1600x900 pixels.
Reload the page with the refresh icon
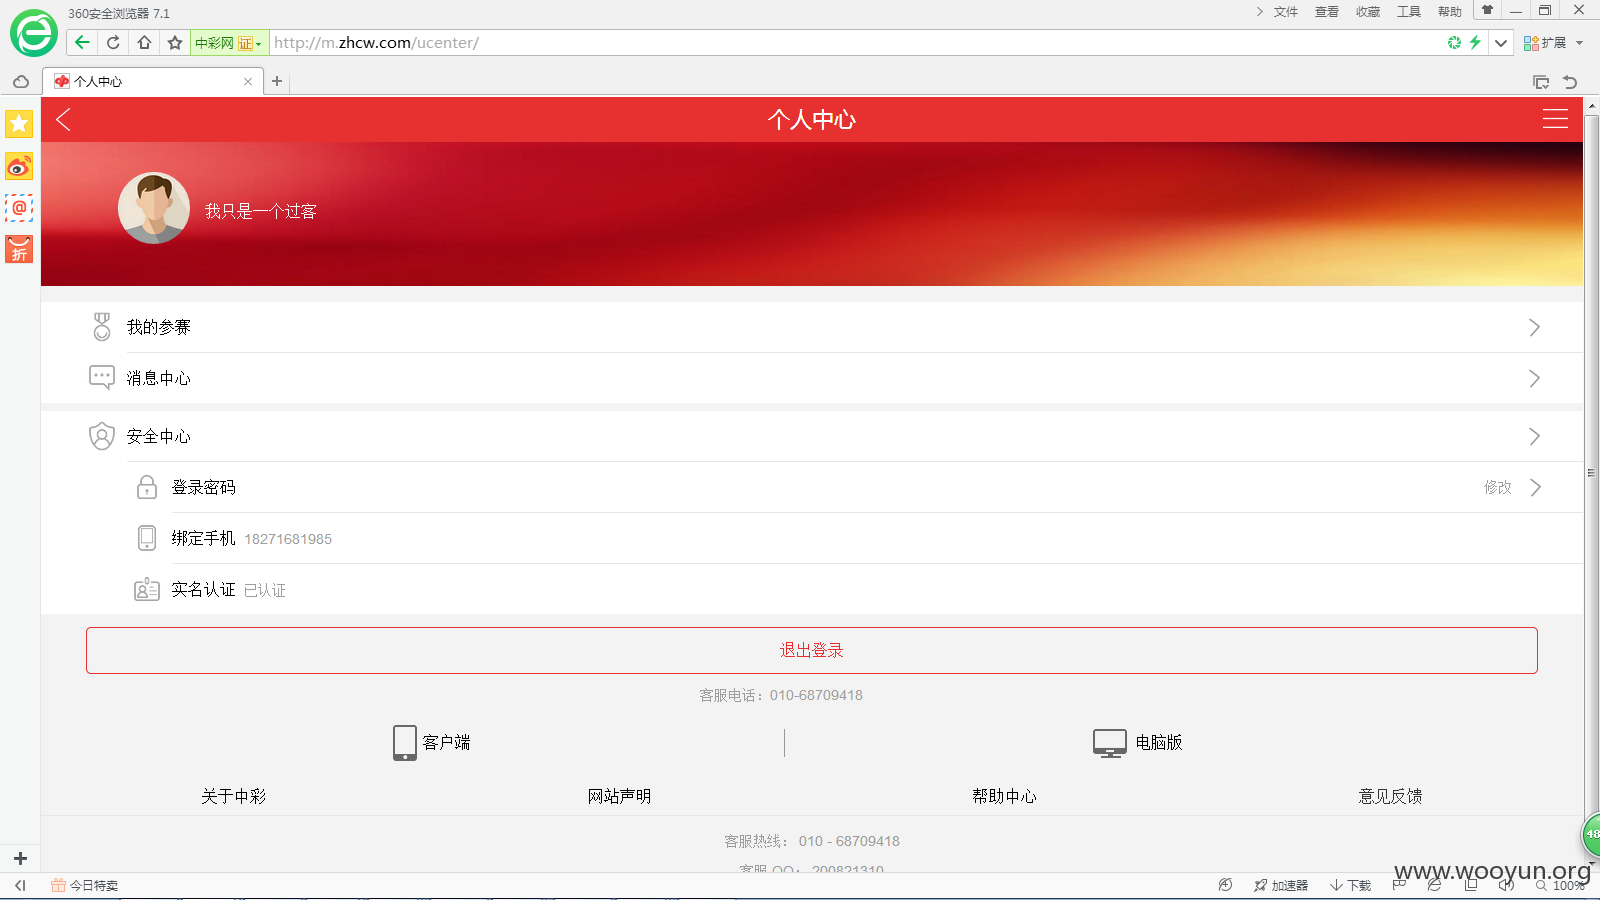(x=113, y=42)
